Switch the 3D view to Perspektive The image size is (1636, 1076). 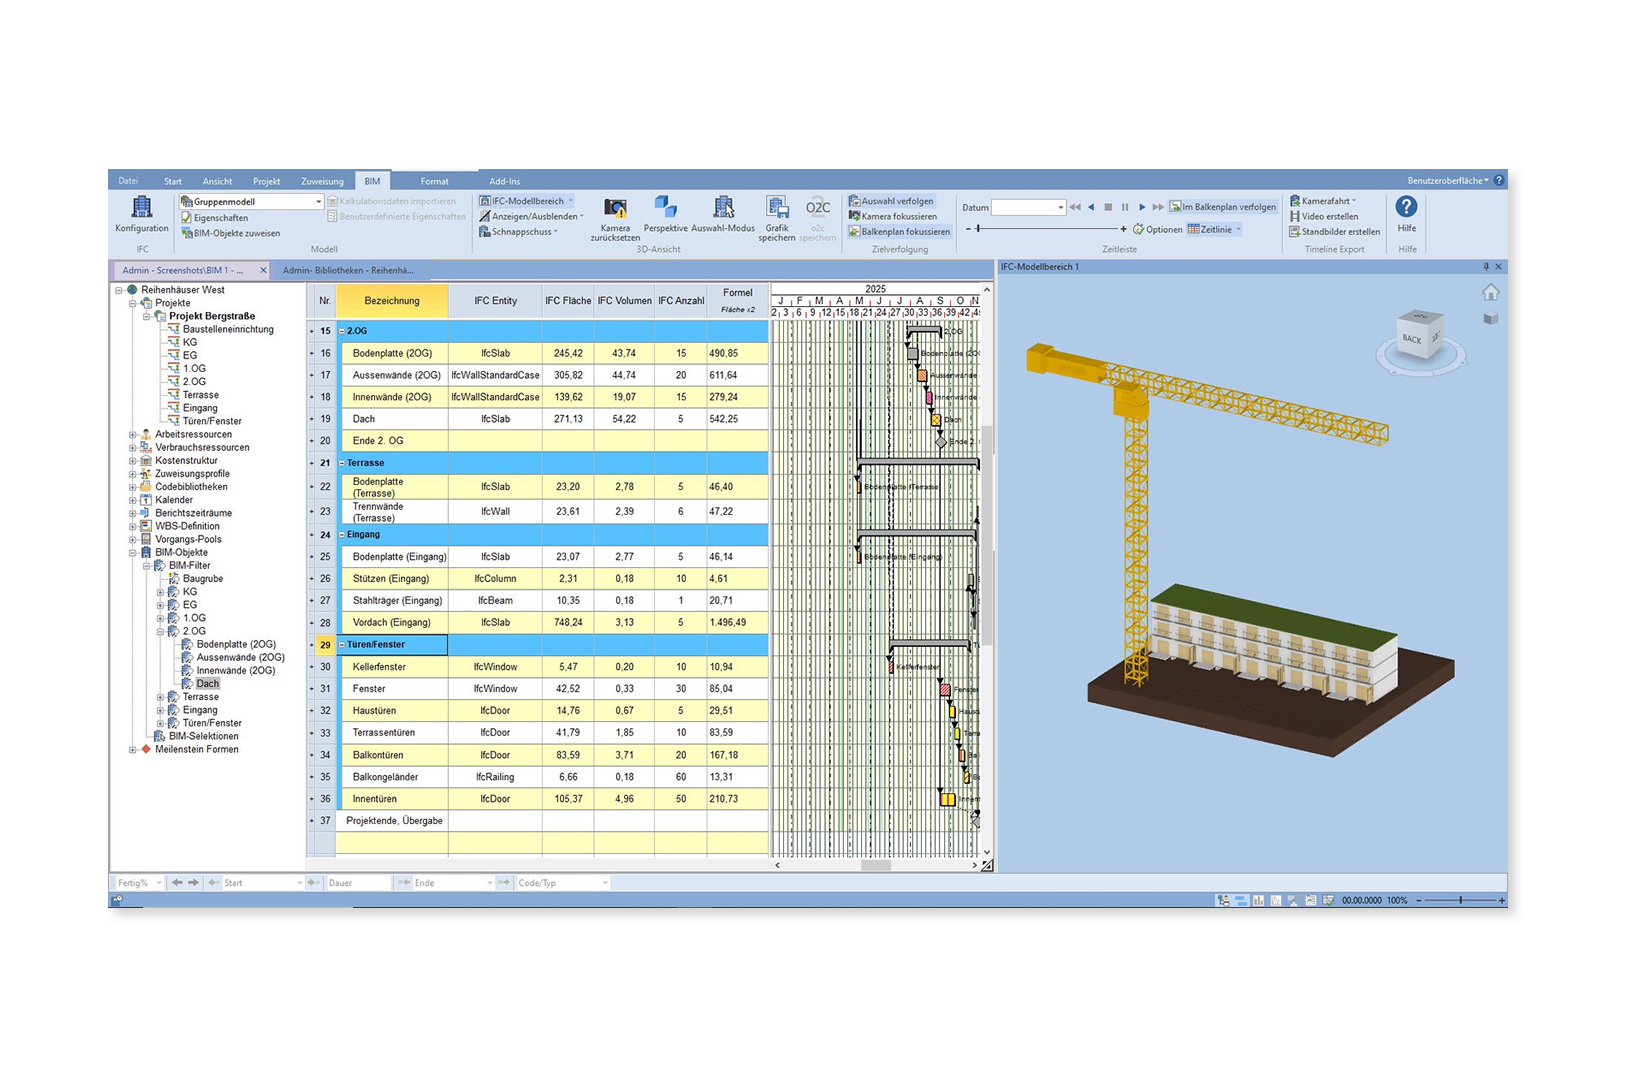pos(665,214)
